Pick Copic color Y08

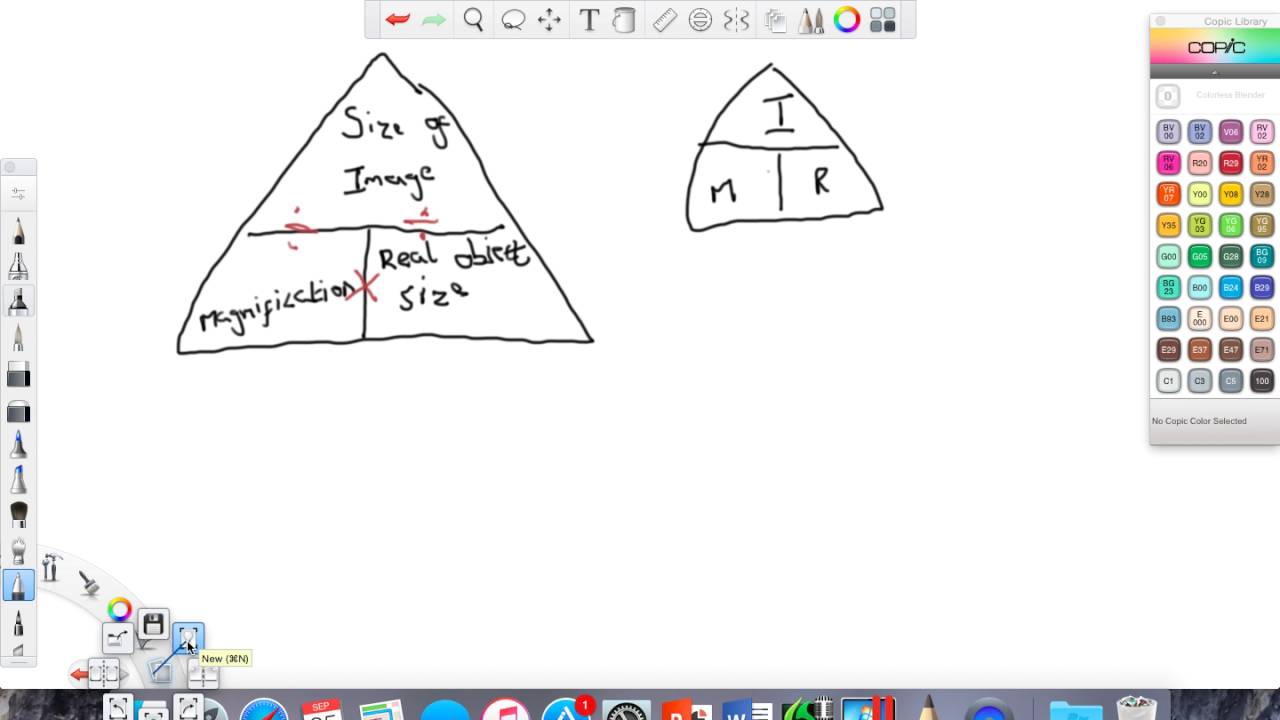point(1231,193)
